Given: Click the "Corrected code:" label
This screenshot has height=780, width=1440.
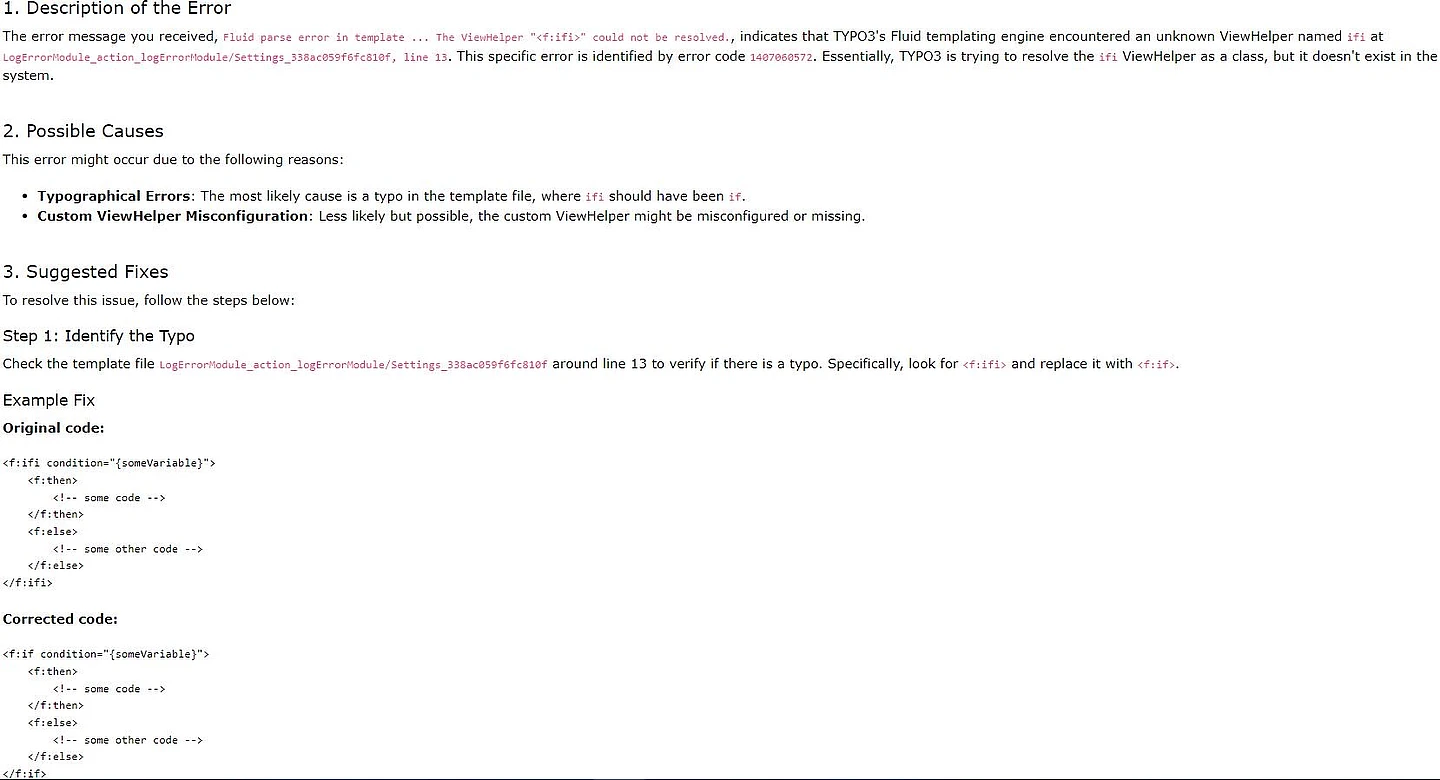Looking at the screenshot, I should tap(60, 619).
